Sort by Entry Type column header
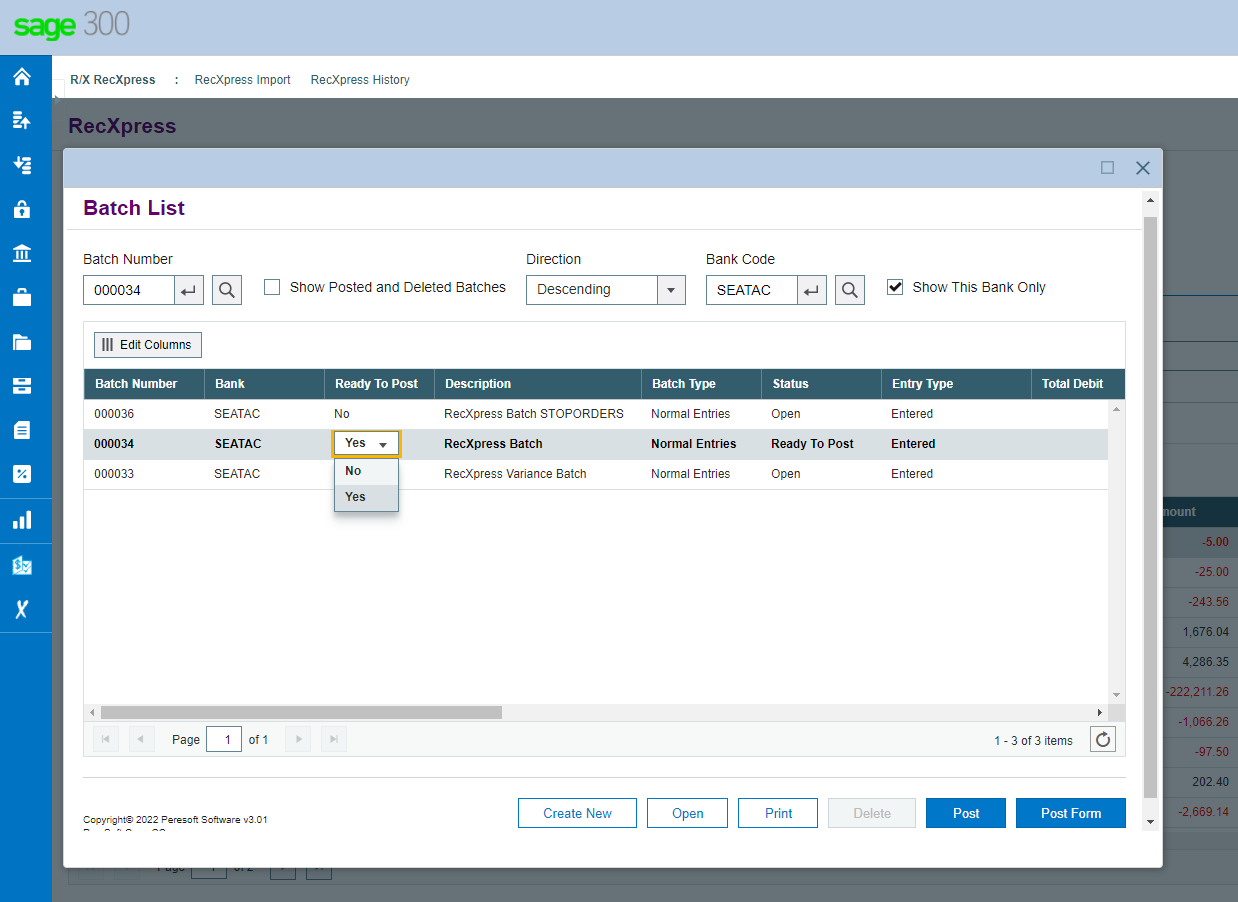Image resolution: width=1238 pixels, height=902 pixels. [x=956, y=384]
